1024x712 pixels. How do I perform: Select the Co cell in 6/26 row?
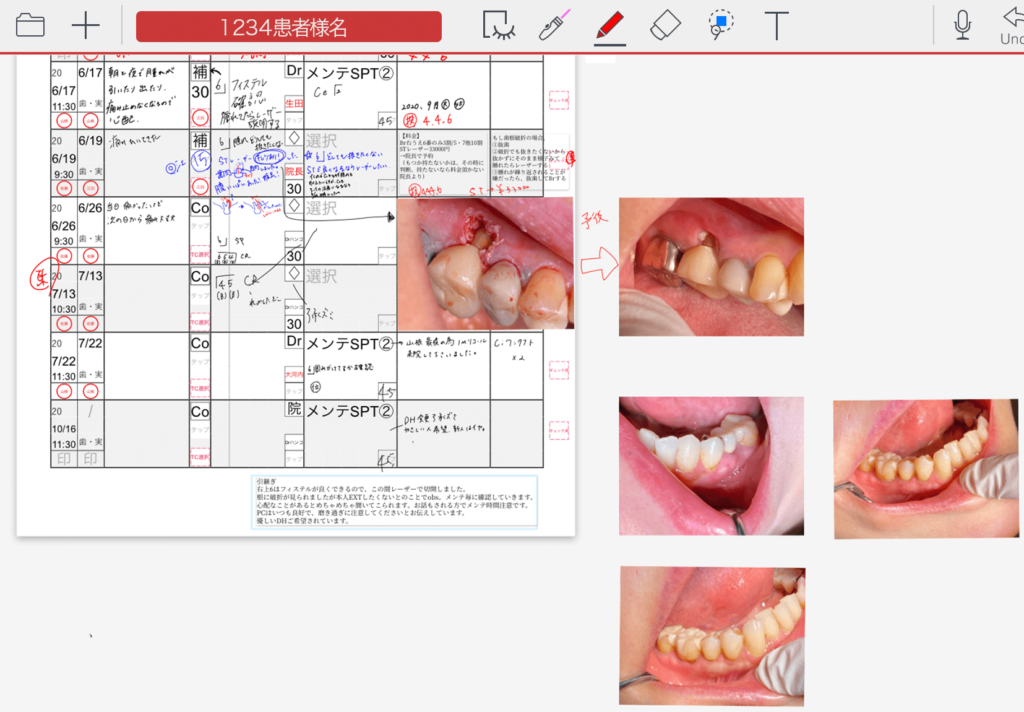coord(200,208)
